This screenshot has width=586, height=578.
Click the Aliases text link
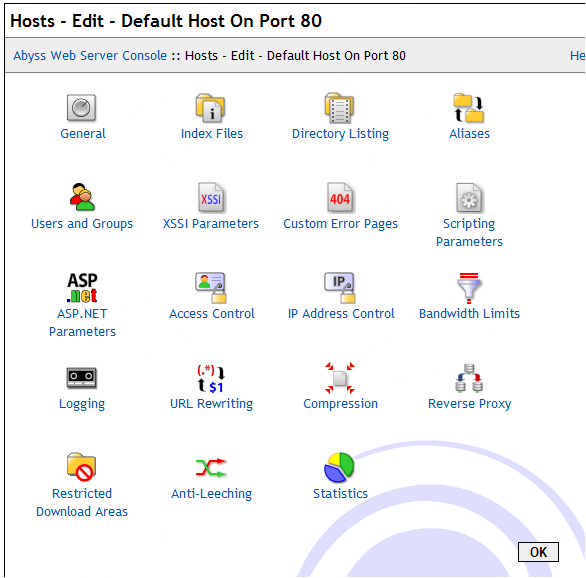pos(469,134)
